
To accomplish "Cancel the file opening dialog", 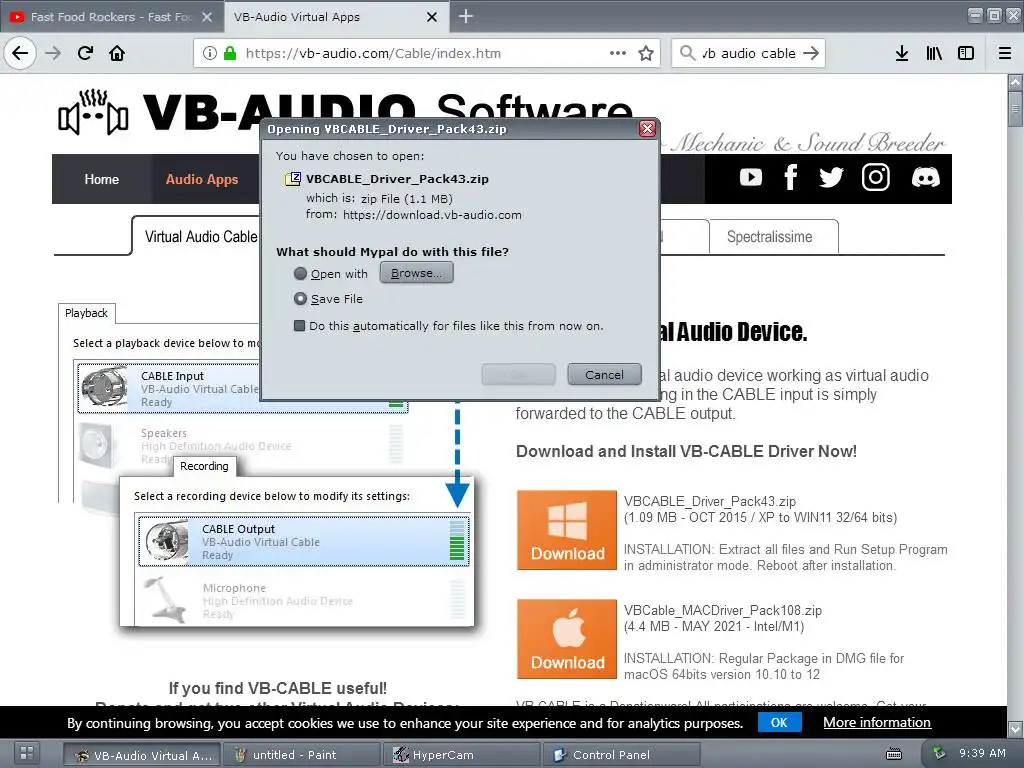I will [604, 375].
